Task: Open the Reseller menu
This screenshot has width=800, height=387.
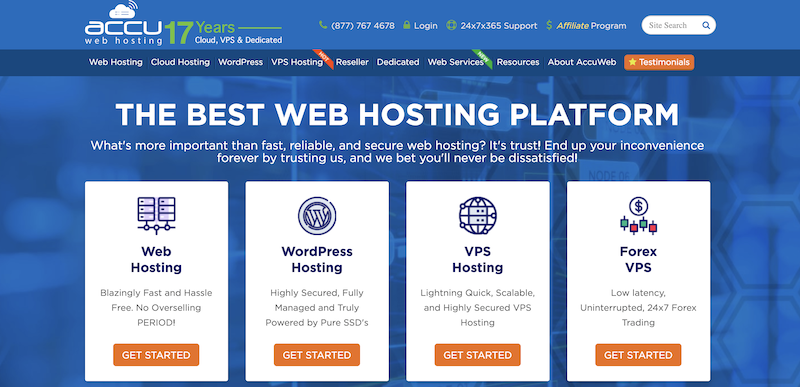Action: click(x=352, y=62)
